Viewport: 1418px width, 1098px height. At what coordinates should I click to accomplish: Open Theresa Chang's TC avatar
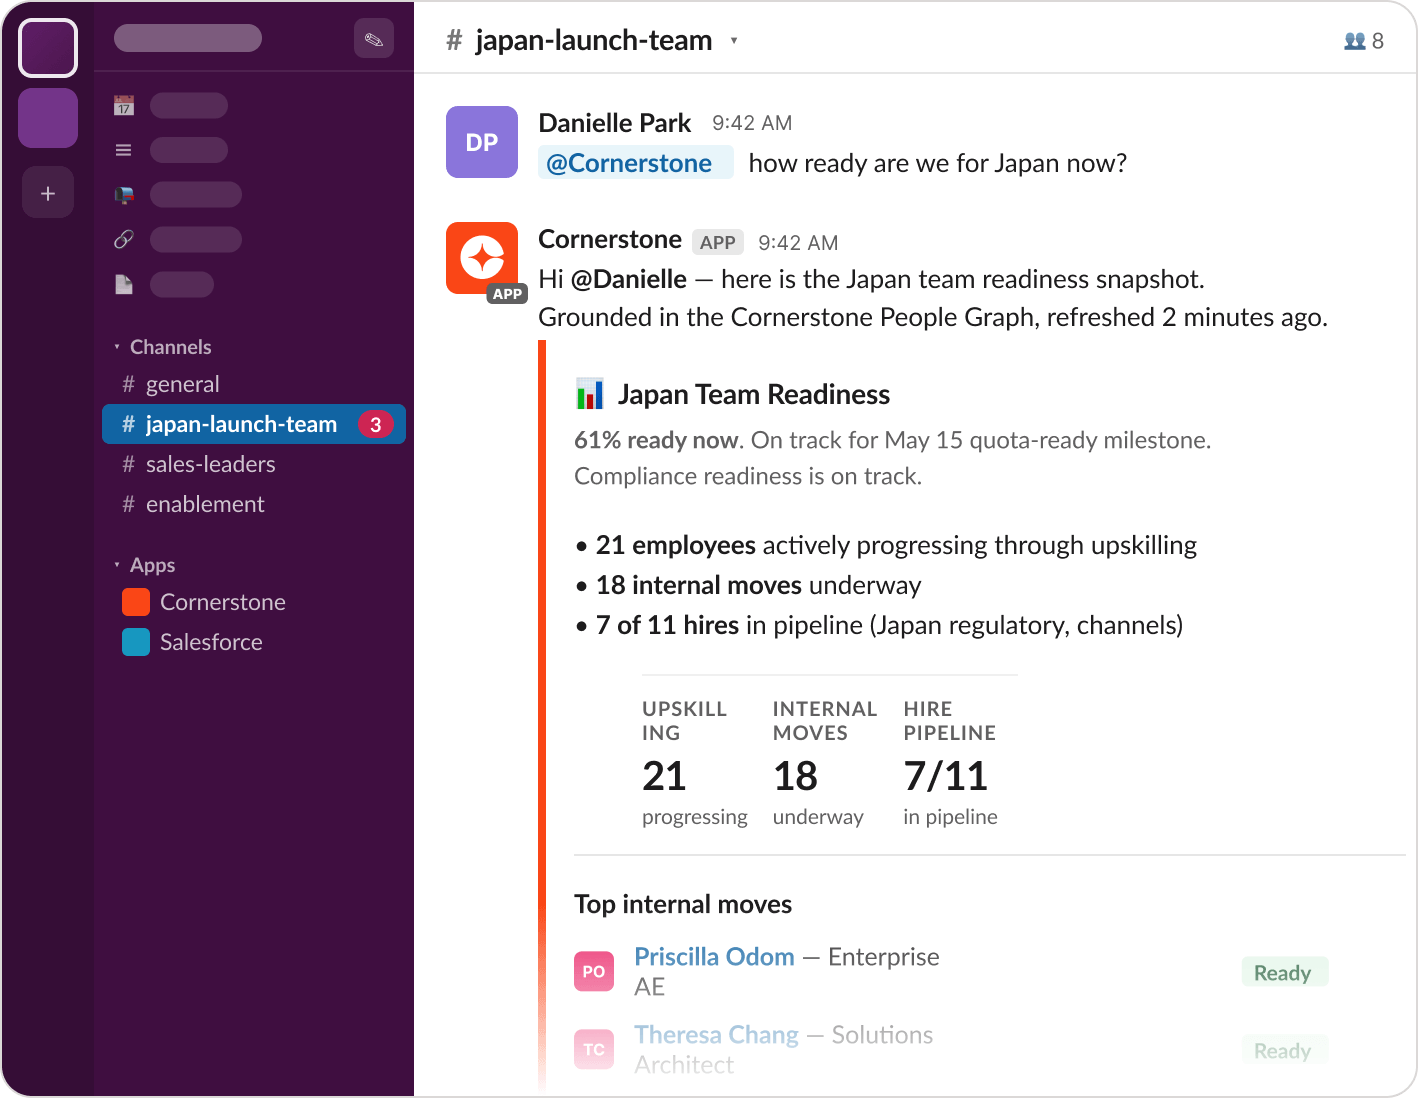pyautogui.click(x=594, y=1050)
